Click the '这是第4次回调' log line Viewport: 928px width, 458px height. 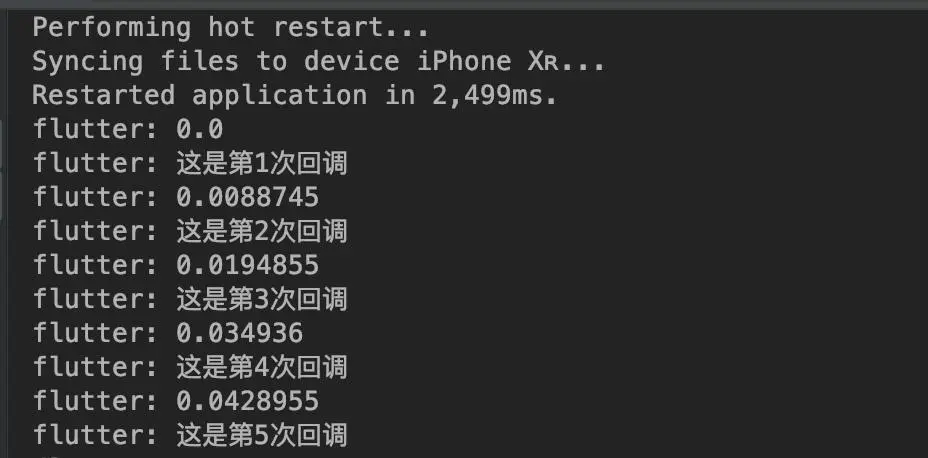(190, 367)
